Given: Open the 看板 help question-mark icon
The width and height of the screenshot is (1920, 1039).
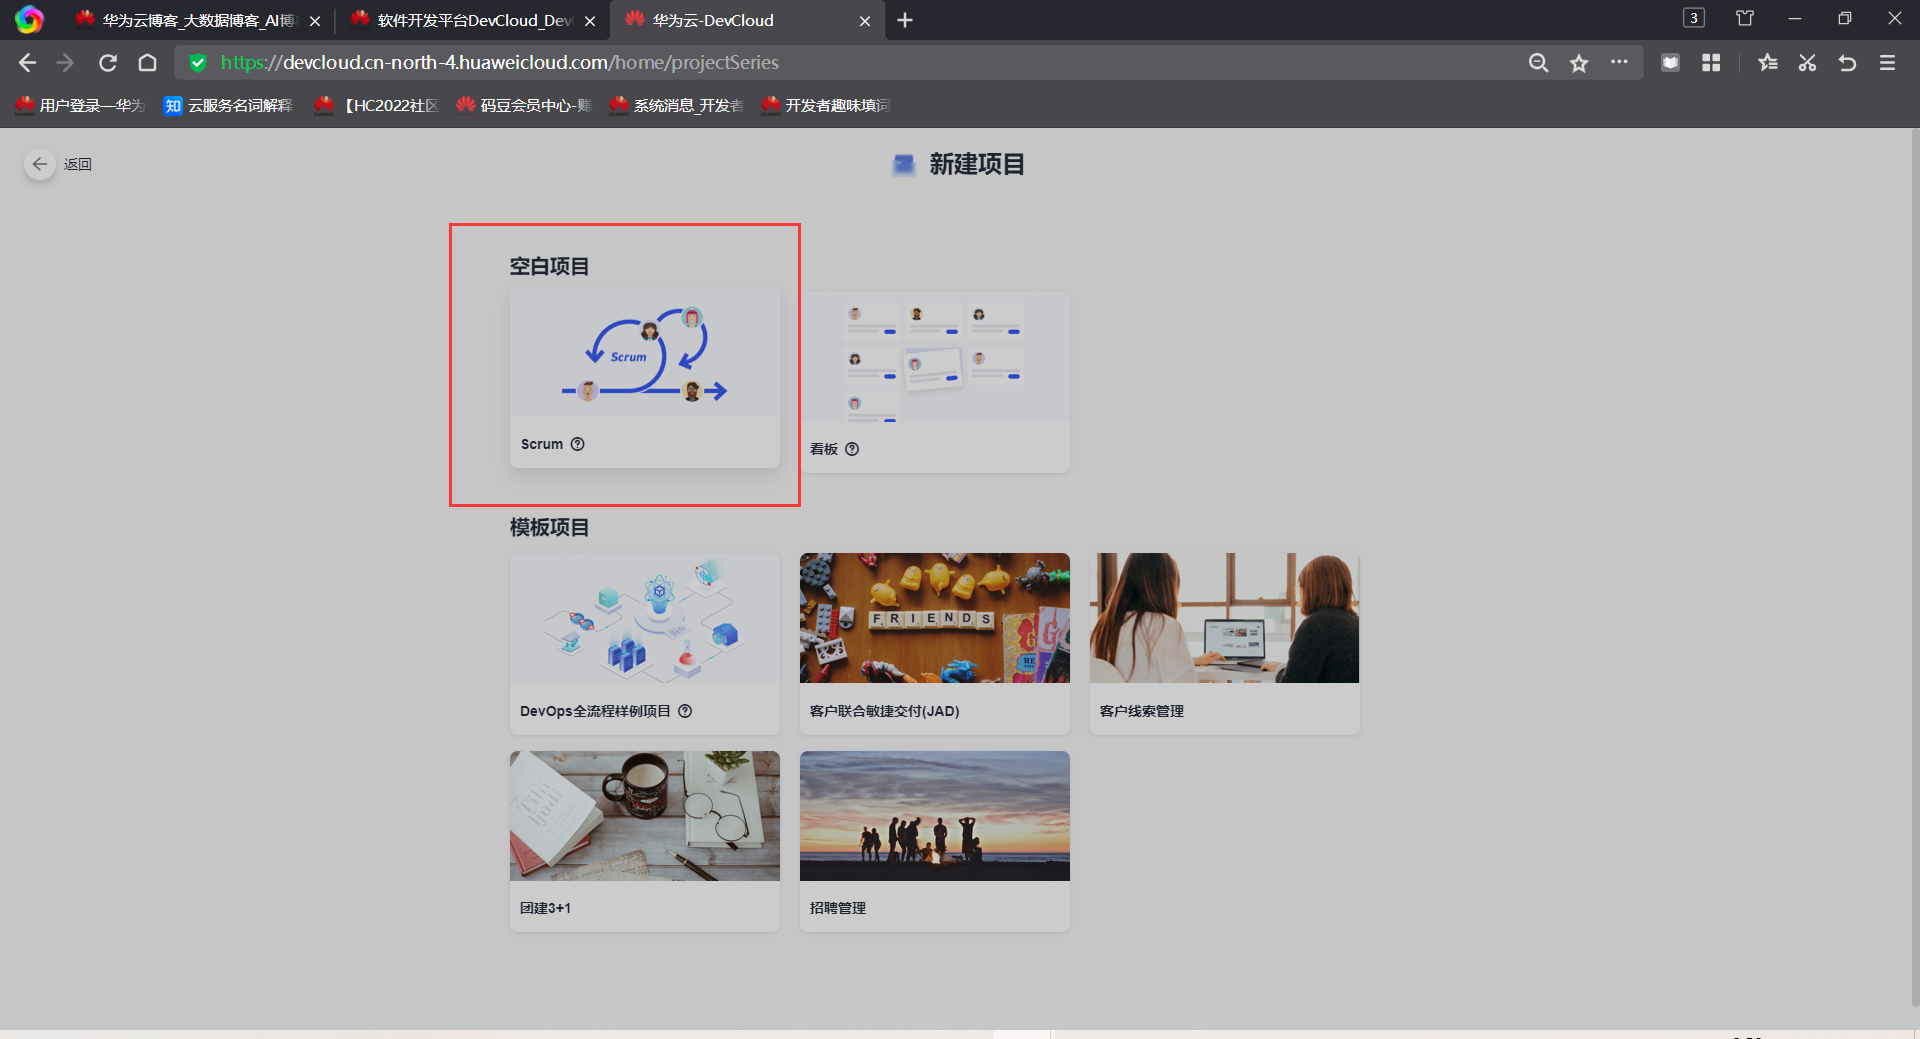Looking at the screenshot, I should pos(852,449).
